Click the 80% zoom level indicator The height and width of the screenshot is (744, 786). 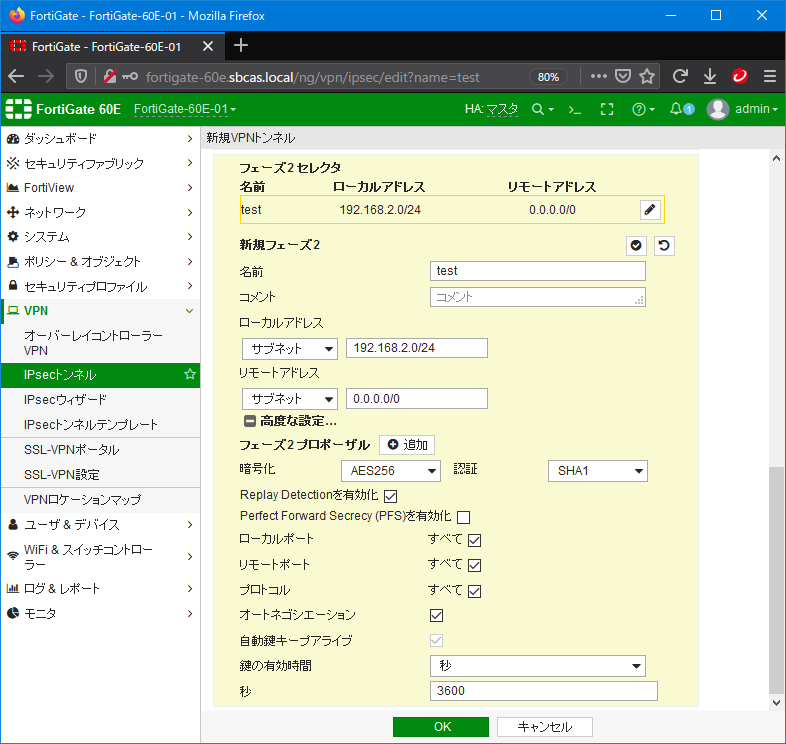(x=548, y=77)
